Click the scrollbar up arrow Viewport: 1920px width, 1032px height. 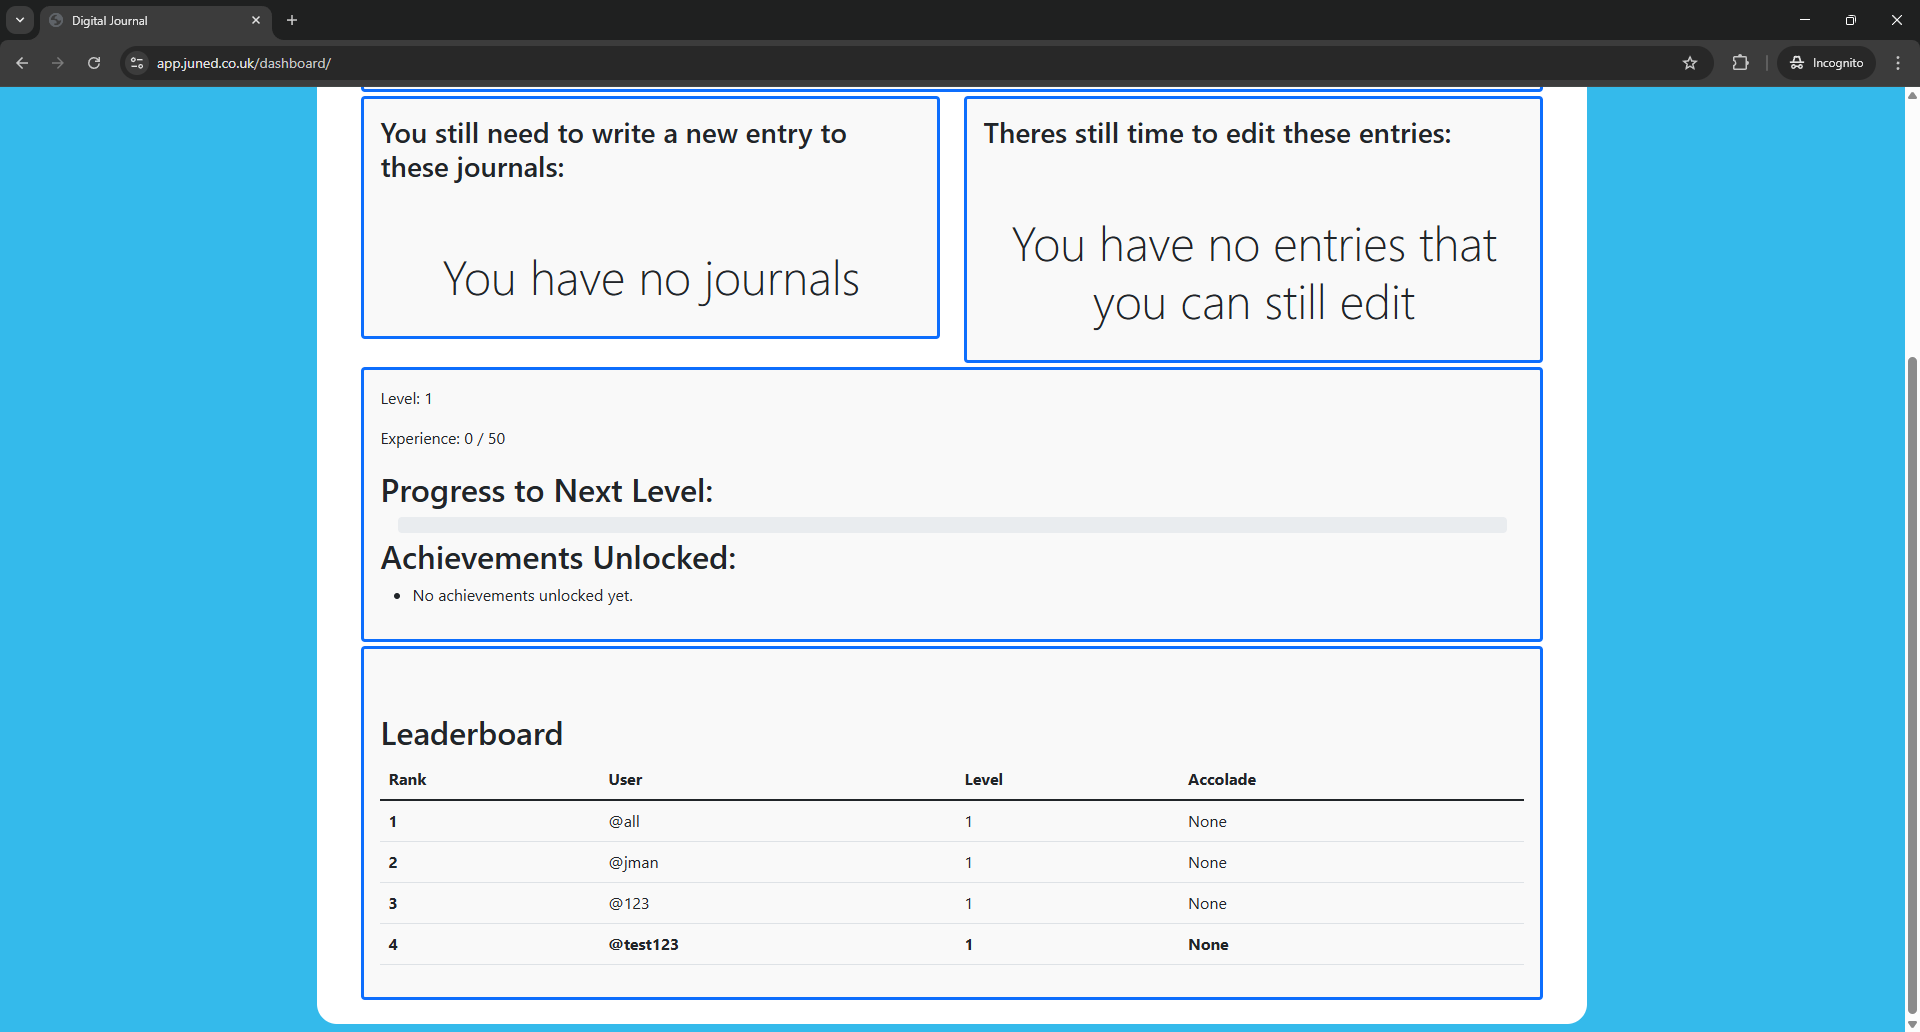1912,95
